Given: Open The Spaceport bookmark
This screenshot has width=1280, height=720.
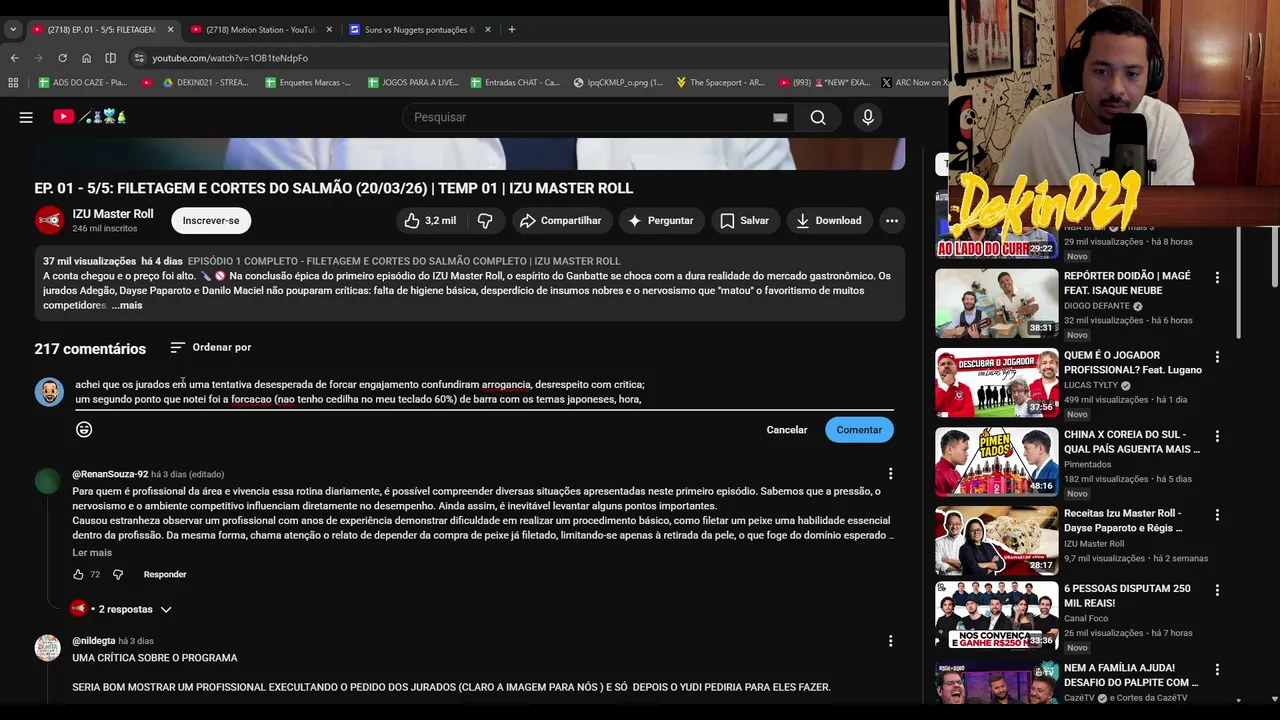Looking at the screenshot, I should coord(720,82).
